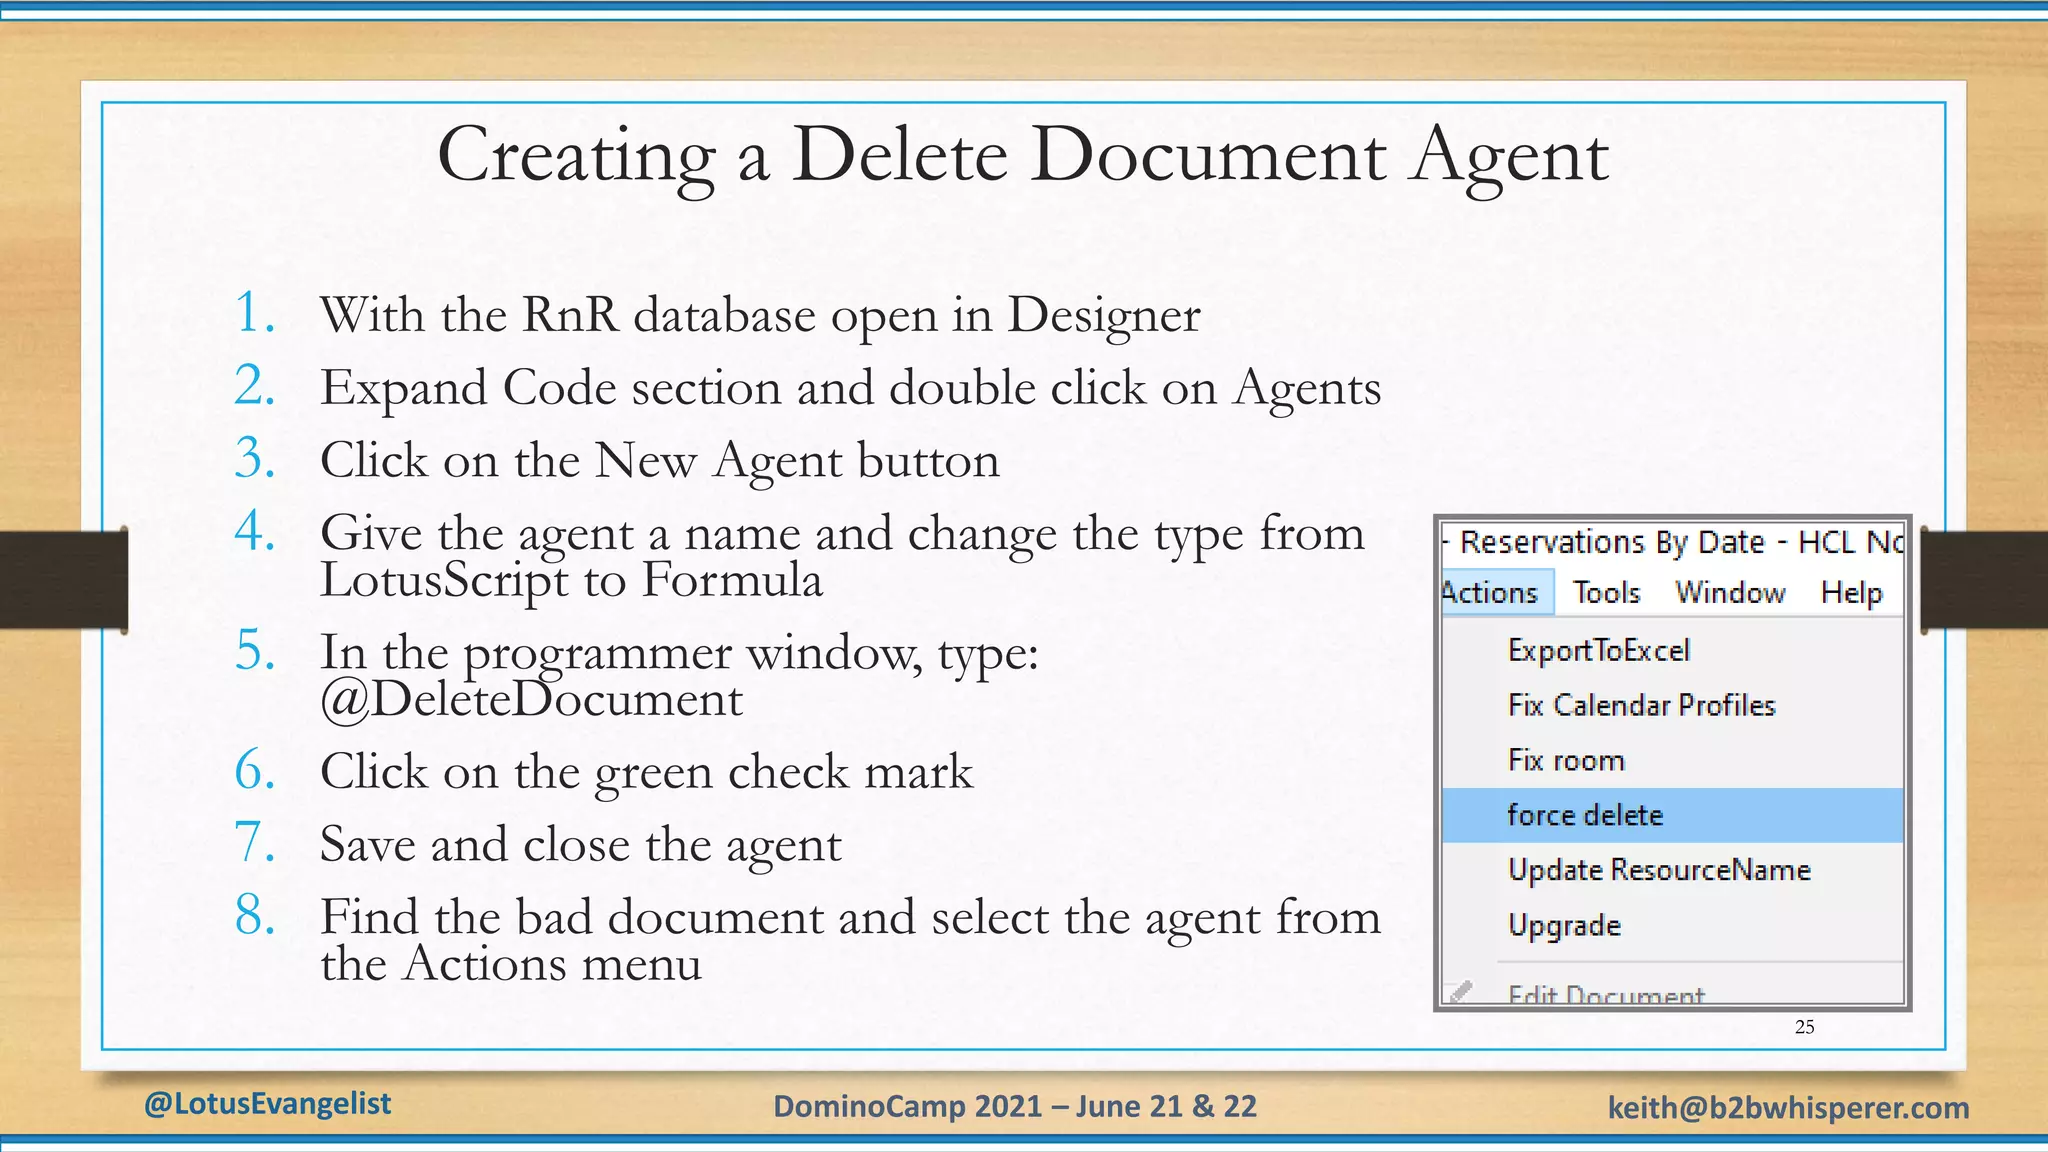The width and height of the screenshot is (2048, 1152).
Task: Click step 'Expand Code section and double click on Agents'
Action: point(850,389)
